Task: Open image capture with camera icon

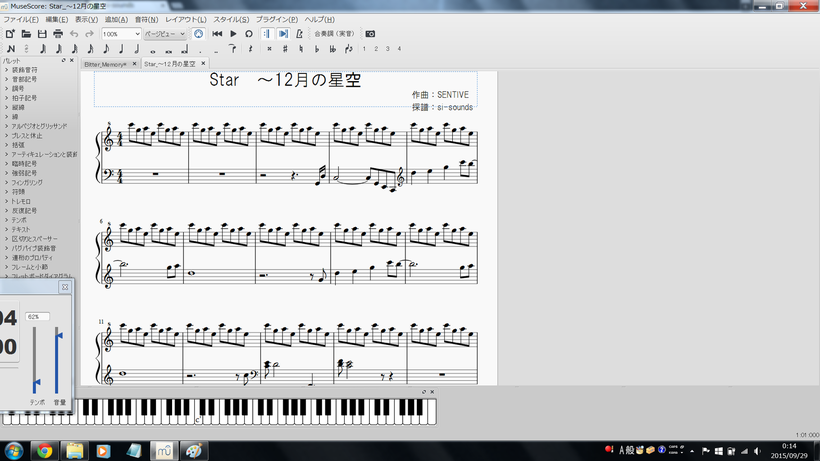Action: click(x=370, y=34)
